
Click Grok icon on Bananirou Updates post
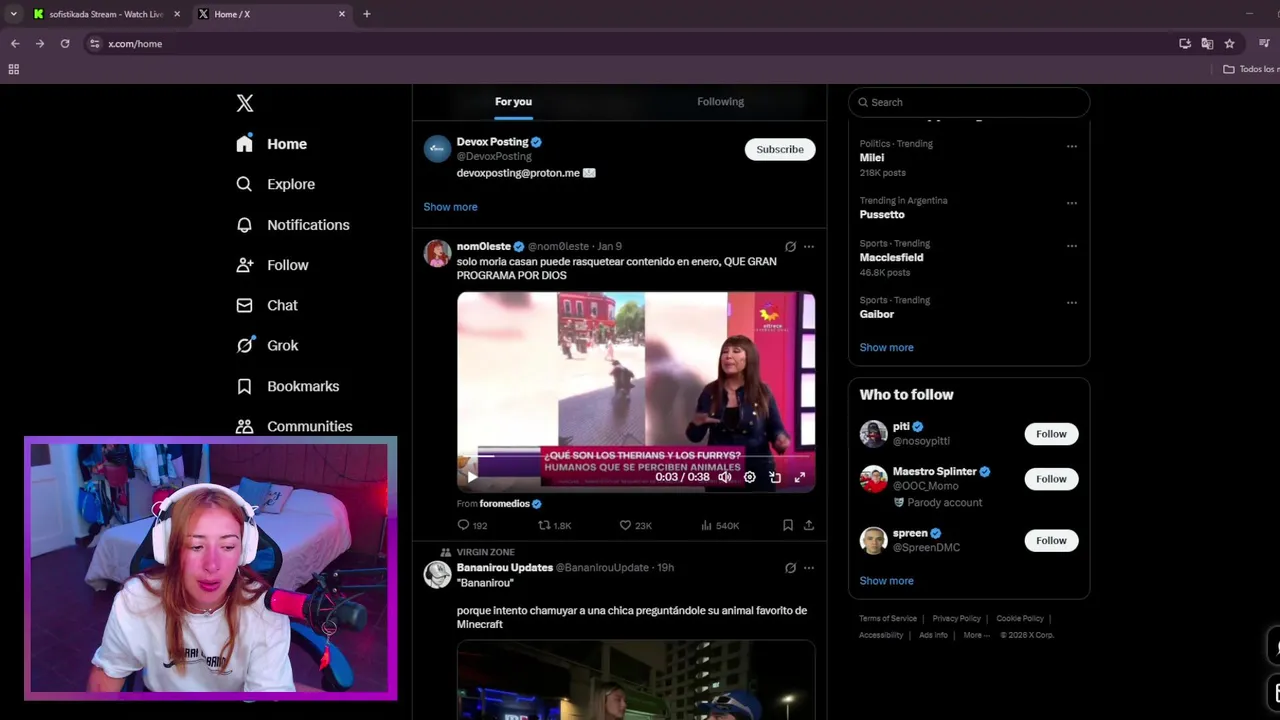pyautogui.click(x=790, y=568)
